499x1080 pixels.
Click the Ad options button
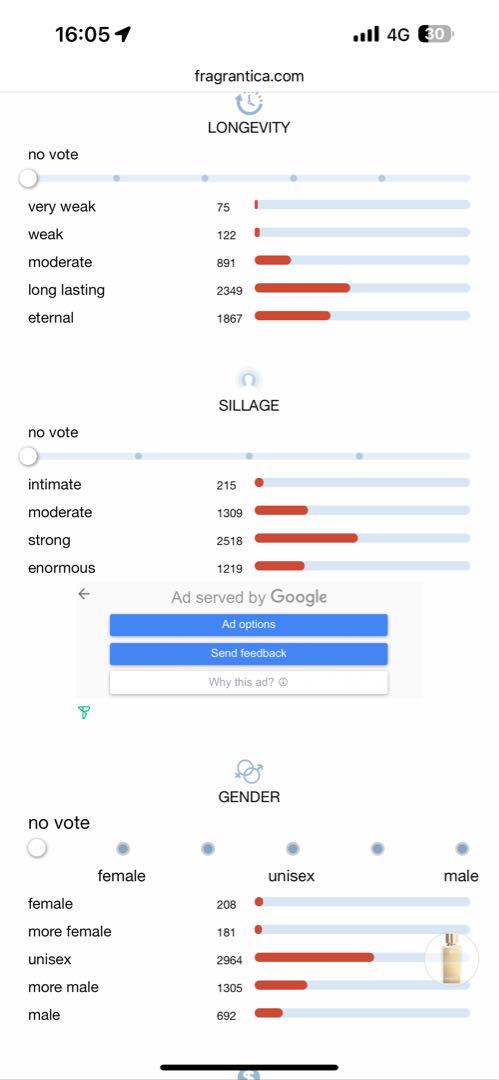249,625
